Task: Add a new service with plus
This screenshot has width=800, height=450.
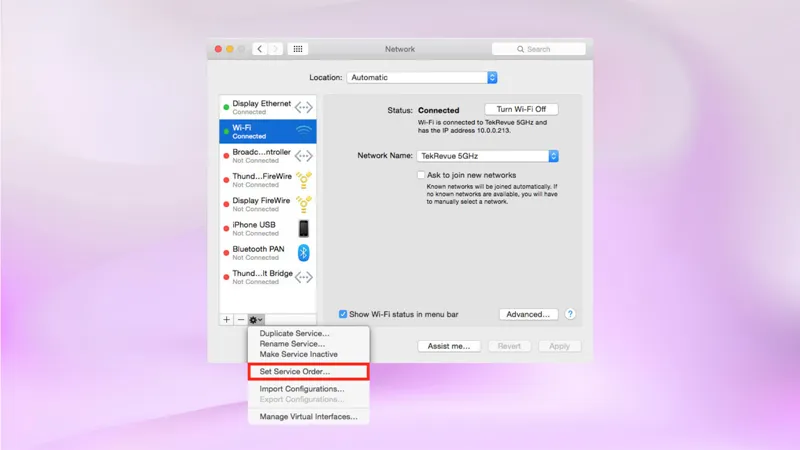Action: tap(227, 319)
